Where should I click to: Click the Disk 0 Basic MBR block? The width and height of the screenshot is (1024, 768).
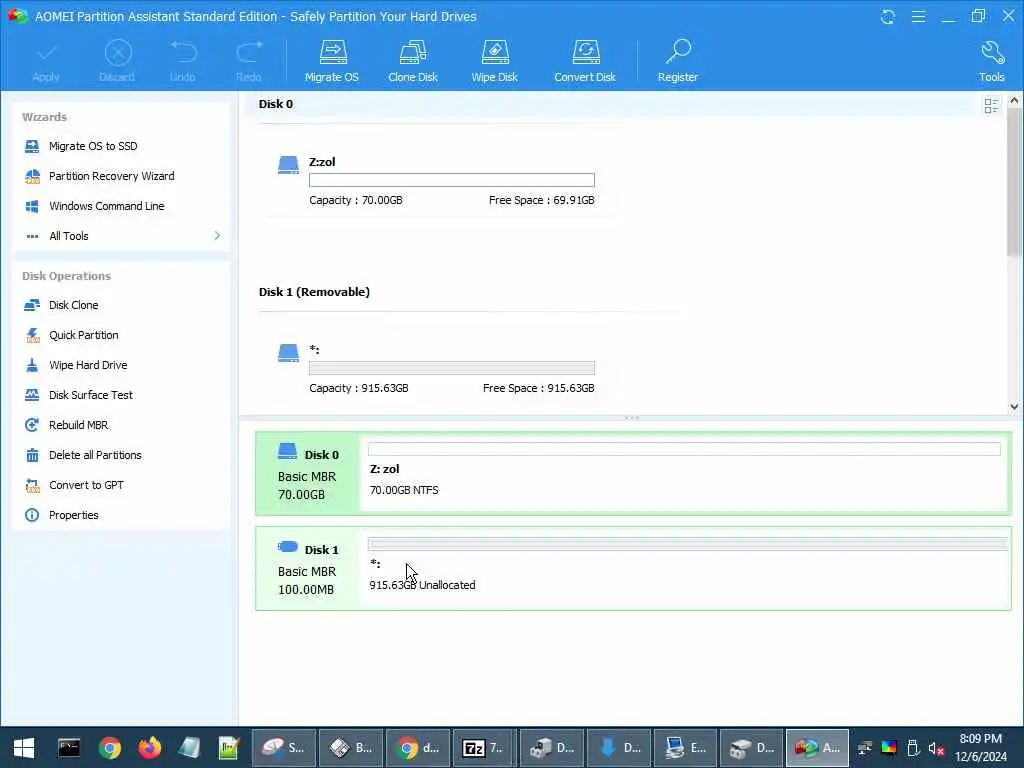coord(308,473)
